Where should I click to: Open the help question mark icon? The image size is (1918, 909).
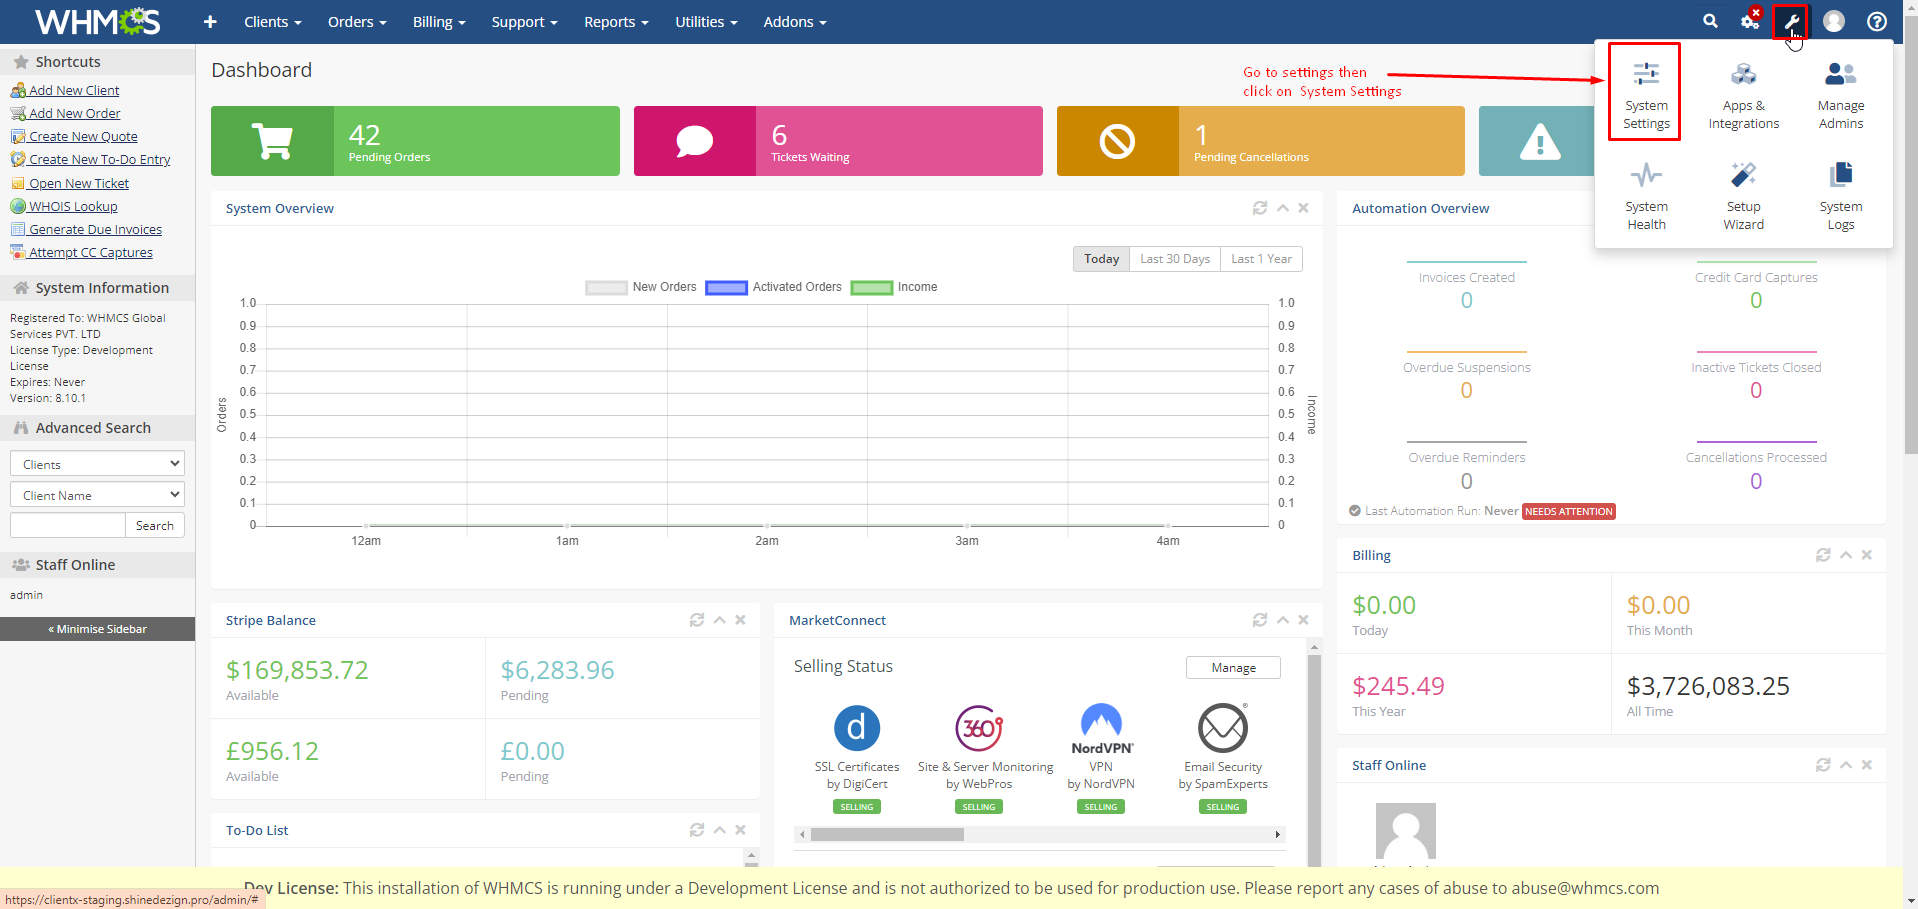1877,21
